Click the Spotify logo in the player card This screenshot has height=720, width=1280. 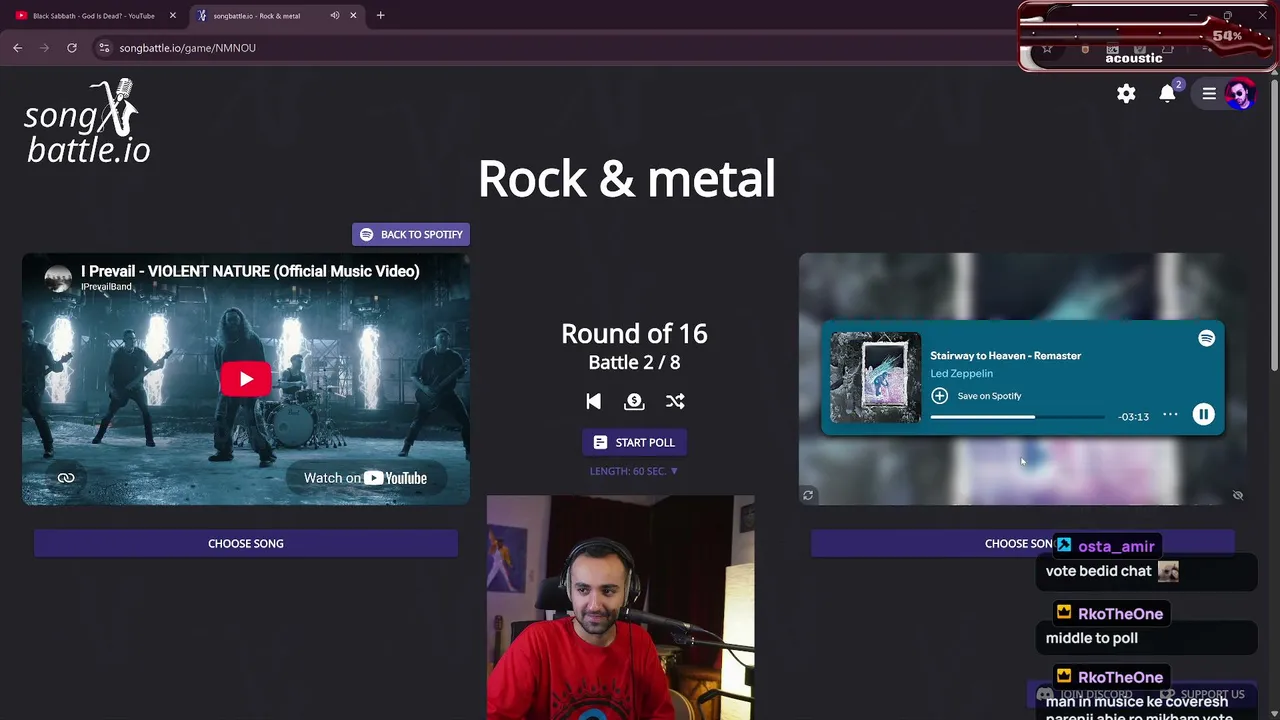(1207, 338)
